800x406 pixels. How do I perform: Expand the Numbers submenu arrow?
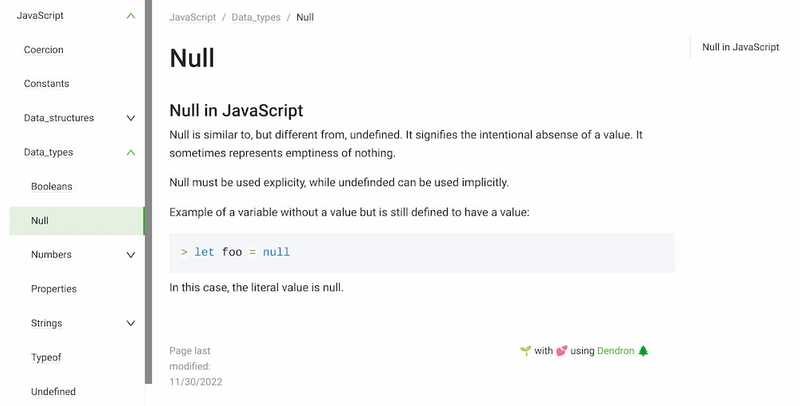(x=131, y=255)
